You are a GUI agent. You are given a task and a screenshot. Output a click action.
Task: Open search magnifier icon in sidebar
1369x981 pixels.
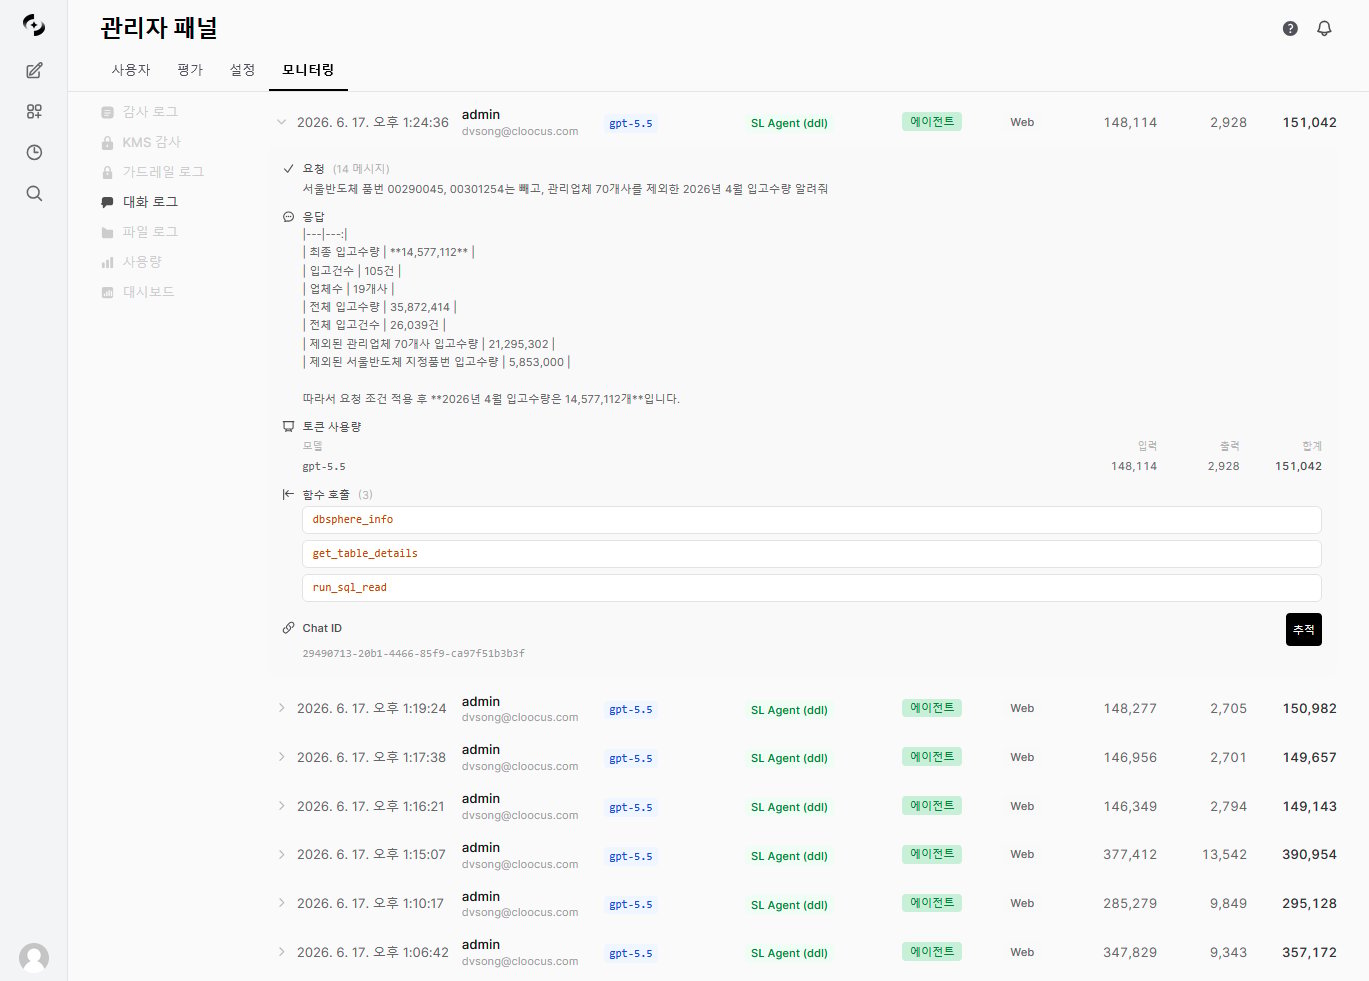coord(34,193)
